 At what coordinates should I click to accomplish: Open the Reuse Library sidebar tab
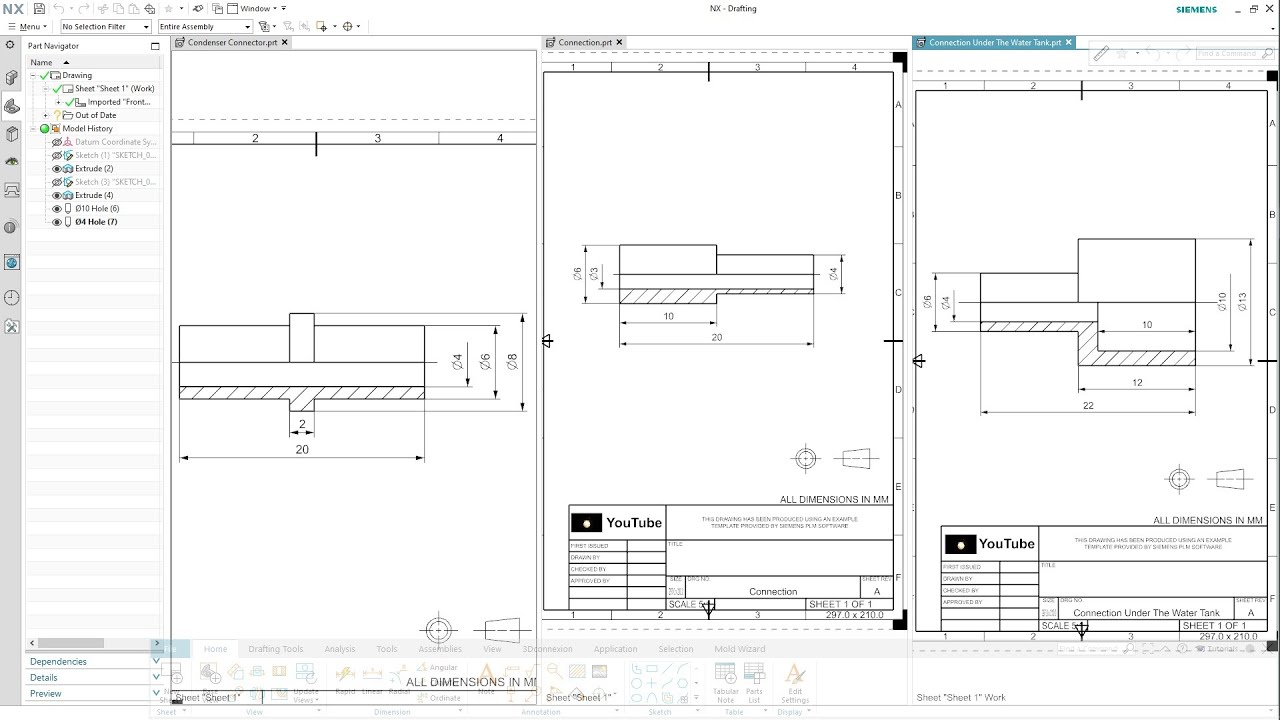point(11,134)
